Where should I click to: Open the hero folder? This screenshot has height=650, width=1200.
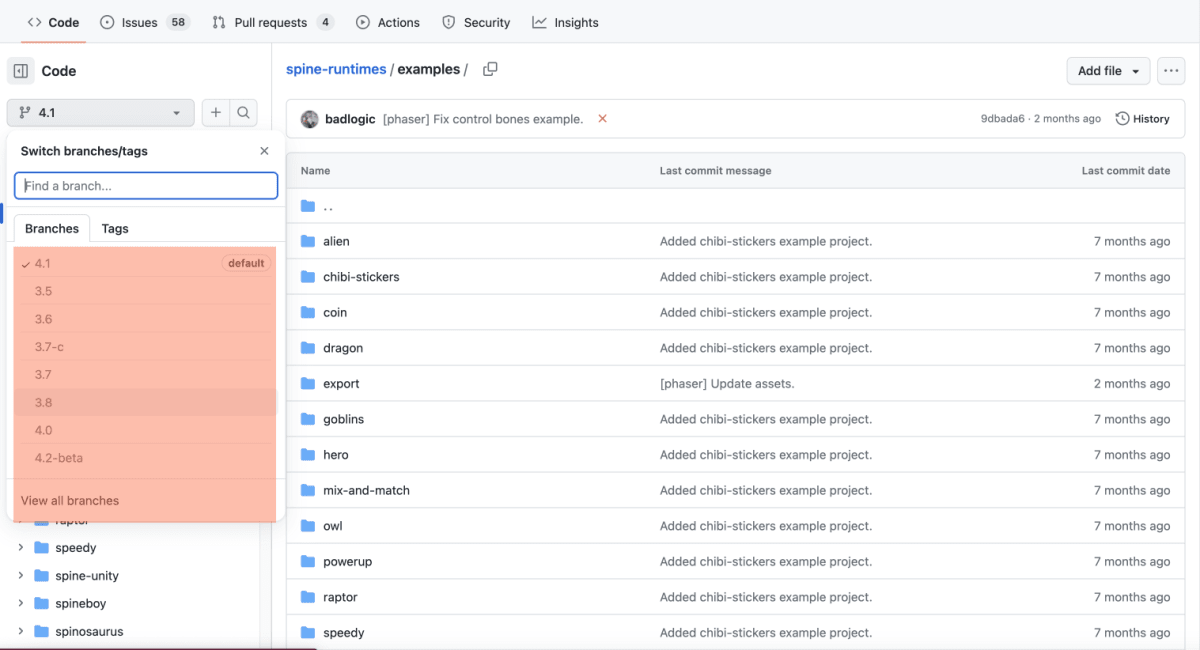coord(336,455)
